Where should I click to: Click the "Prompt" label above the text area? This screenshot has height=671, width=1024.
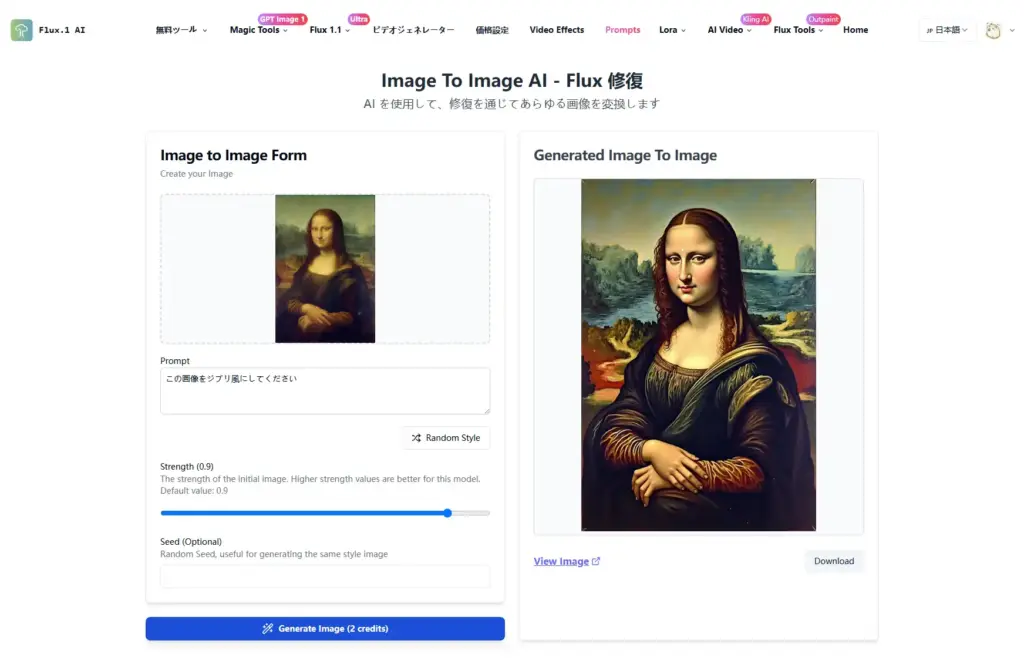[x=175, y=361]
